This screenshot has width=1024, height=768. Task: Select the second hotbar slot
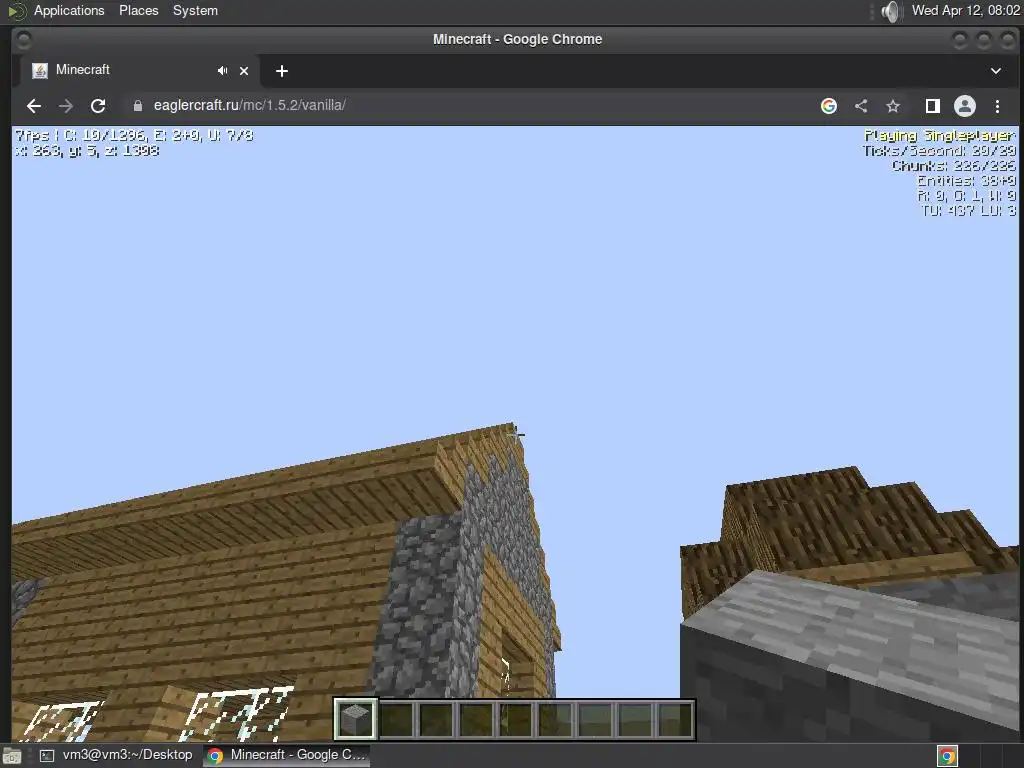(396, 720)
